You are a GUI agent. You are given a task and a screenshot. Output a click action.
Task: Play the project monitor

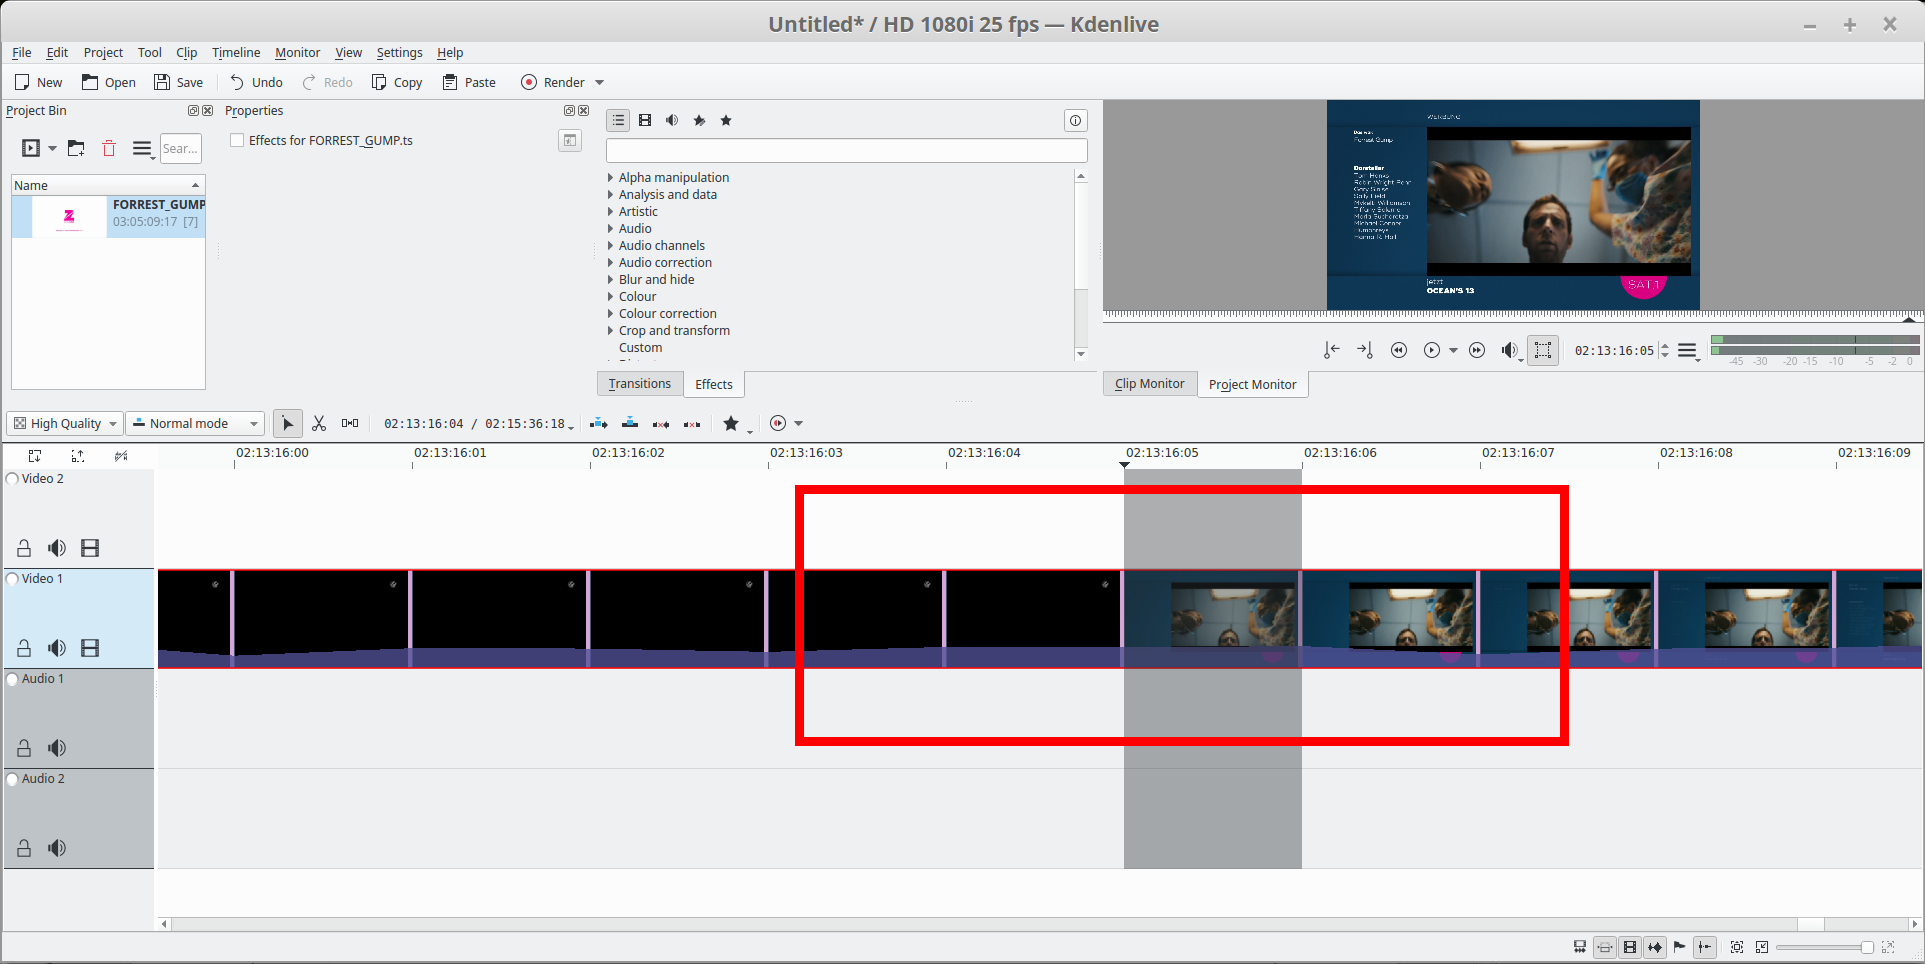point(1432,350)
